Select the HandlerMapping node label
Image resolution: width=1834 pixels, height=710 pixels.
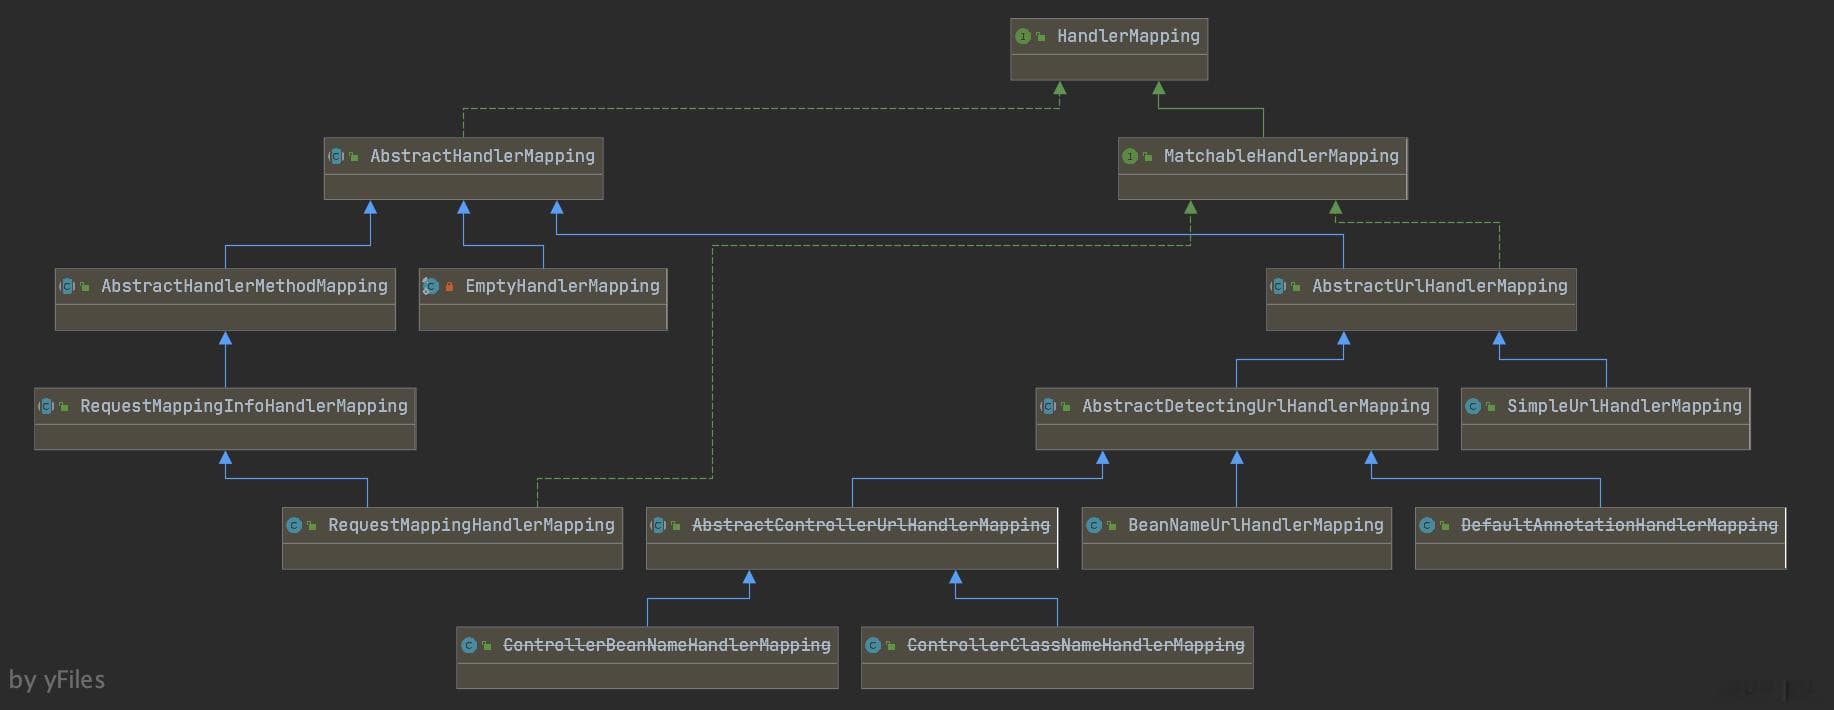click(1128, 36)
